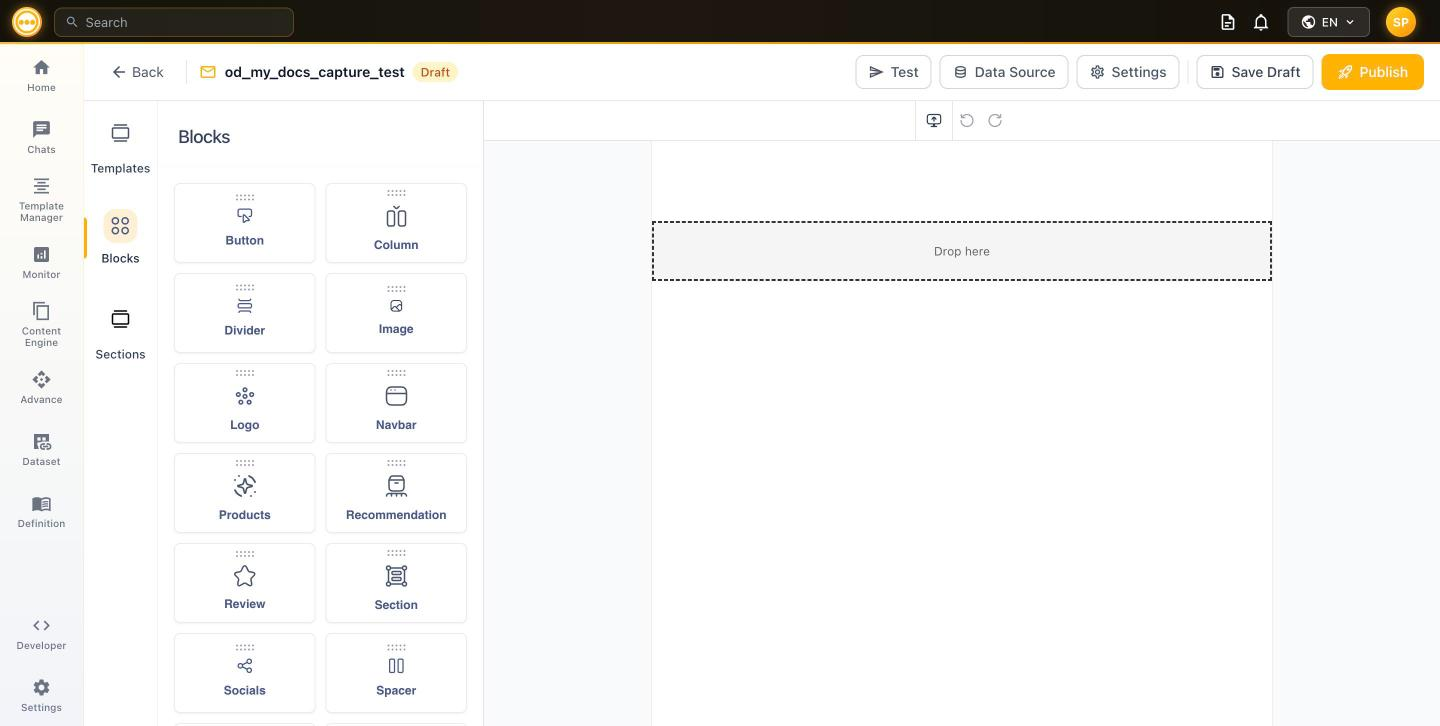This screenshot has height=726, width=1440.
Task: Click the Test button
Action: [x=893, y=72]
